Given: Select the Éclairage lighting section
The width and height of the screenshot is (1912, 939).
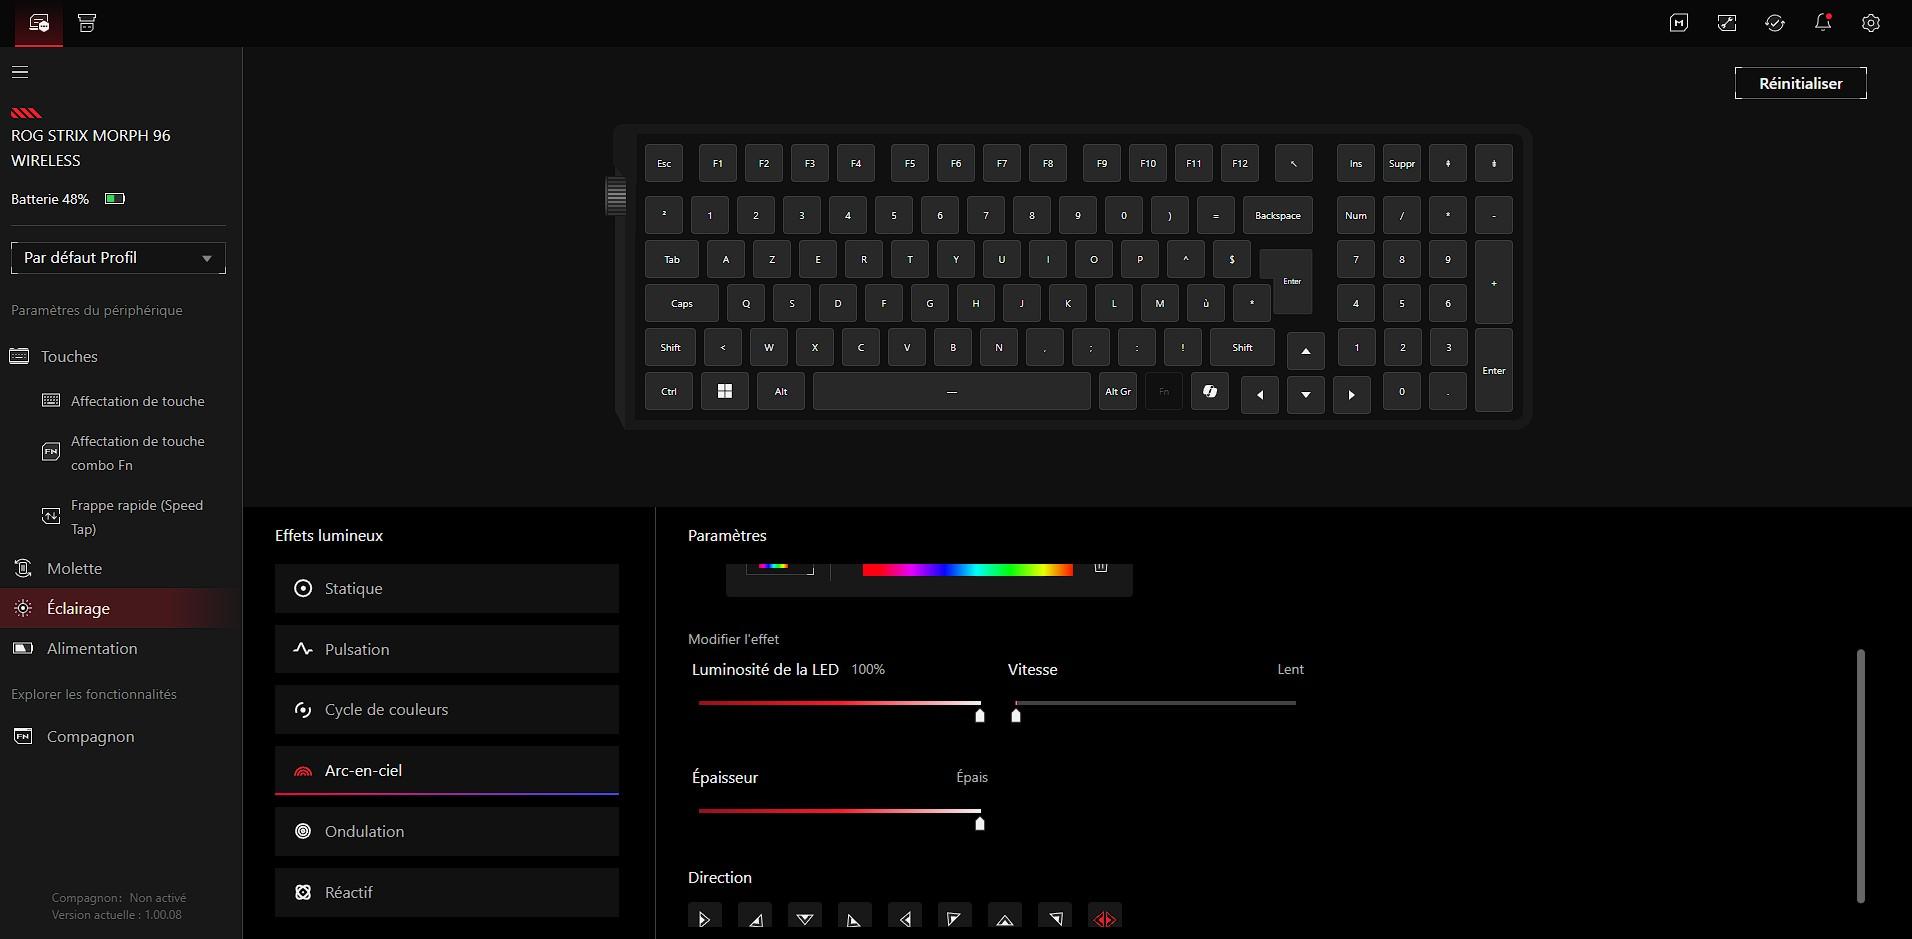Looking at the screenshot, I should point(79,608).
